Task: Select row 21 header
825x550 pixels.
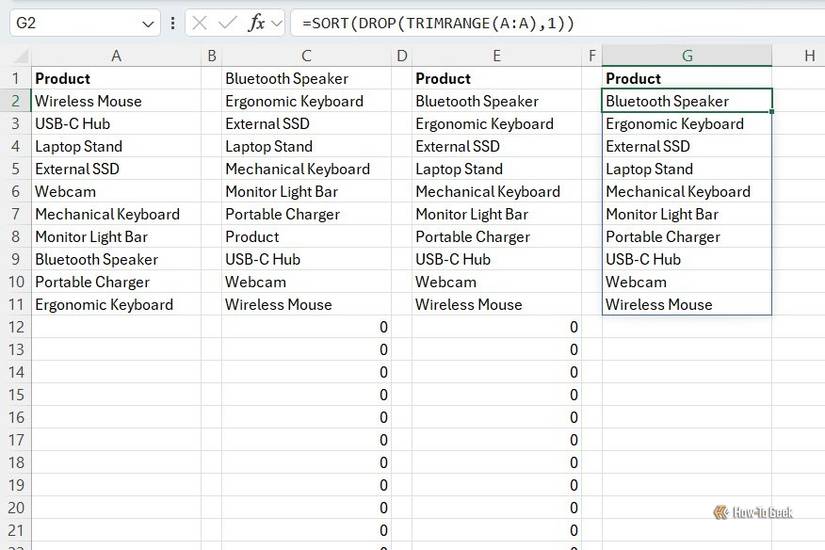Action: pyautogui.click(x=16, y=531)
